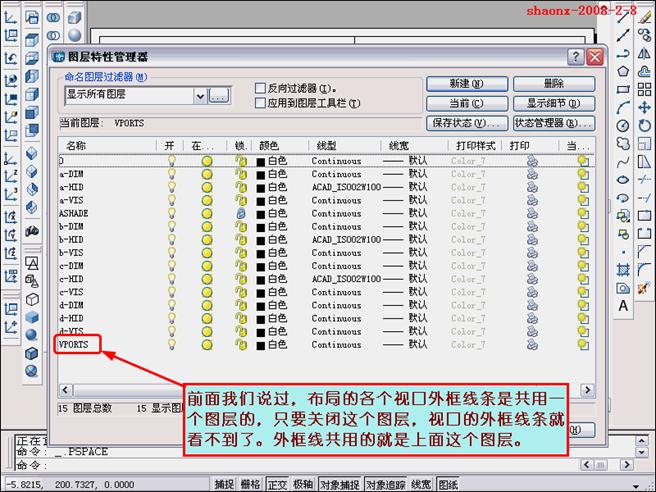
Task: Select the Hatch tool
Action: tap(623, 270)
